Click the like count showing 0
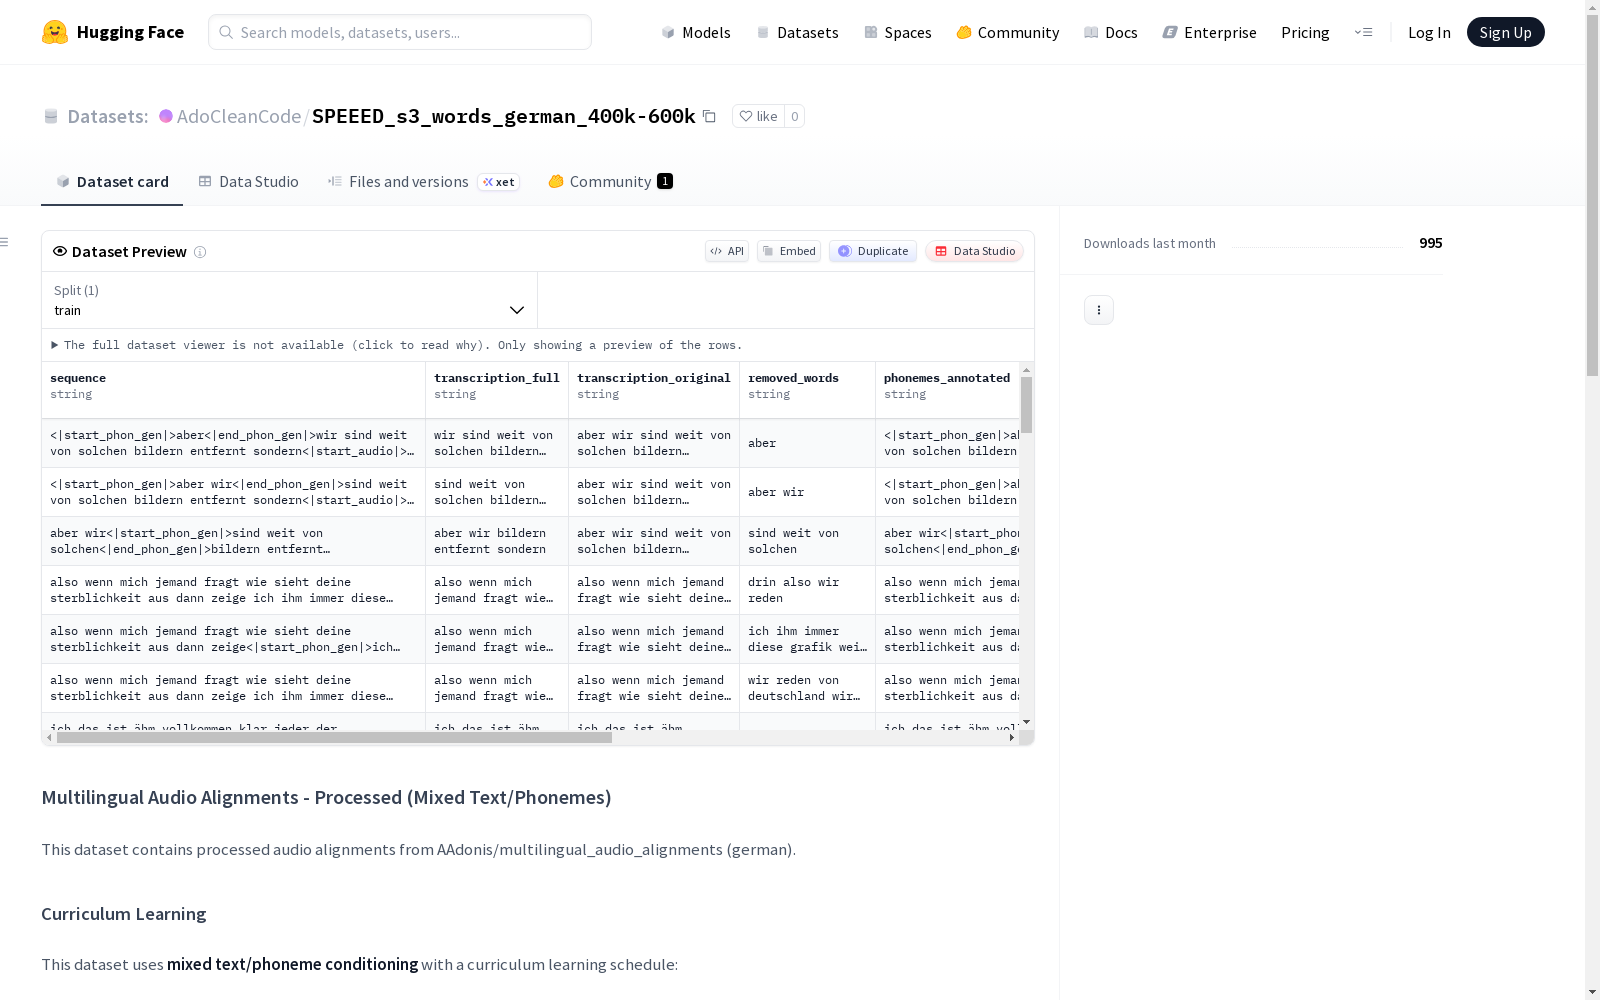The height and width of the screenshot is (1000, 1600). [x=795, y=116]
